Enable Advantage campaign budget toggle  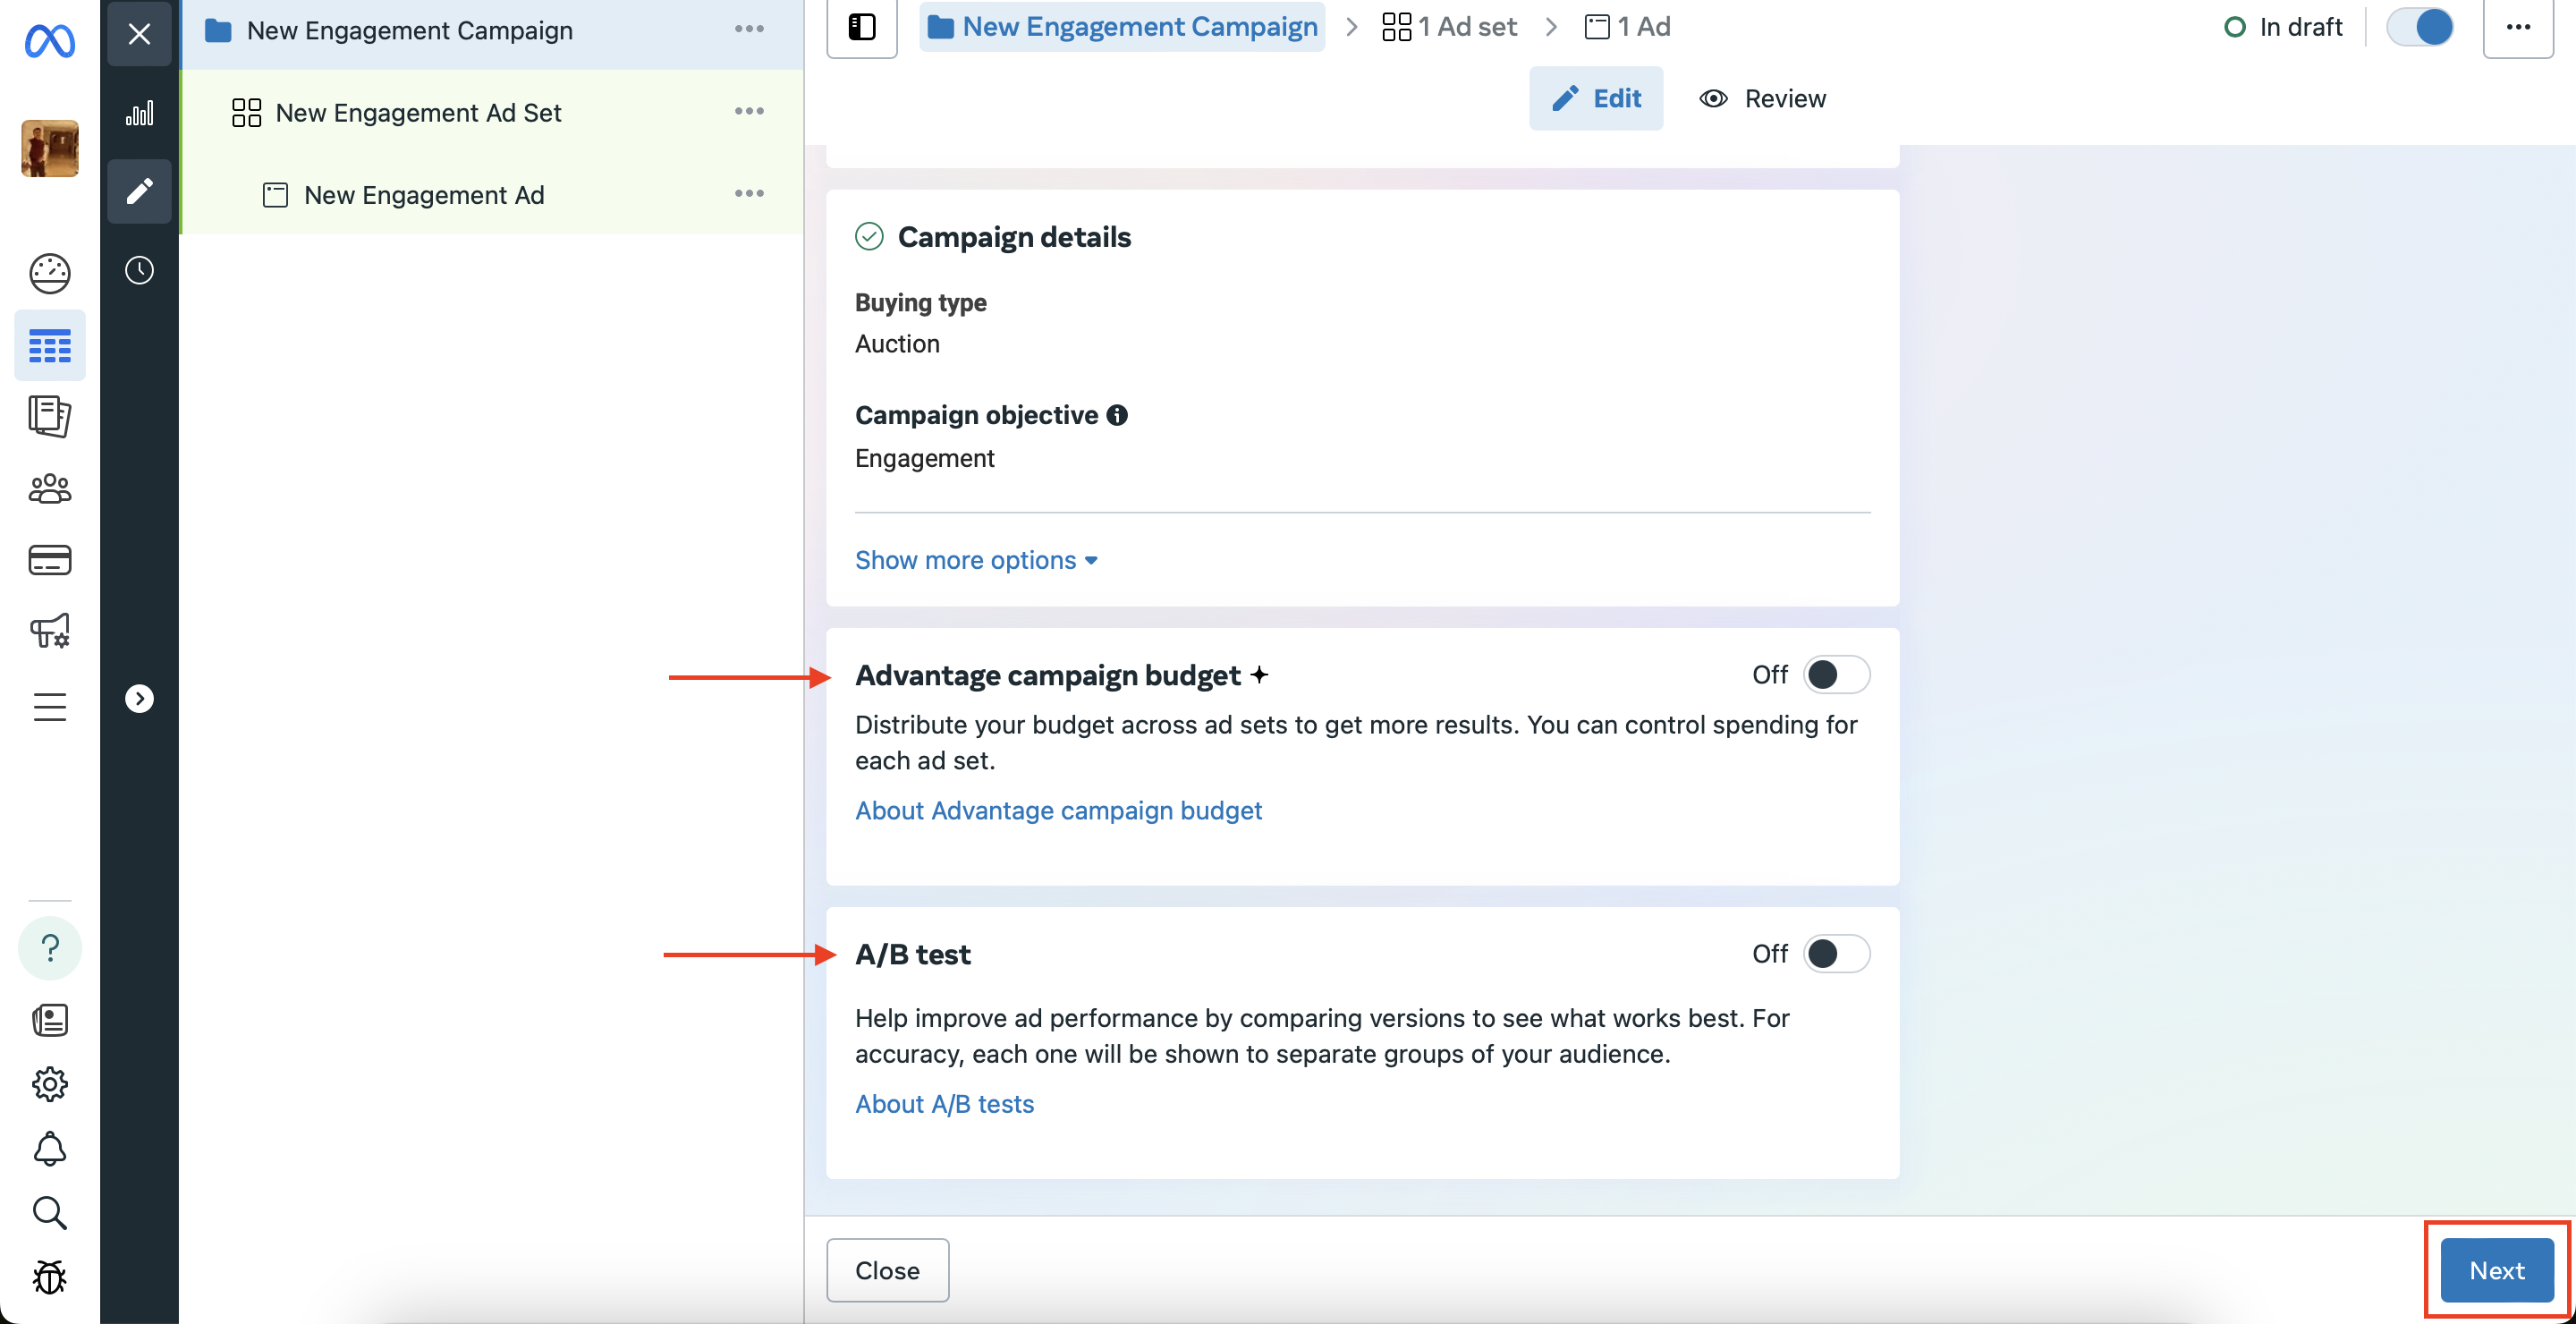1836,675
